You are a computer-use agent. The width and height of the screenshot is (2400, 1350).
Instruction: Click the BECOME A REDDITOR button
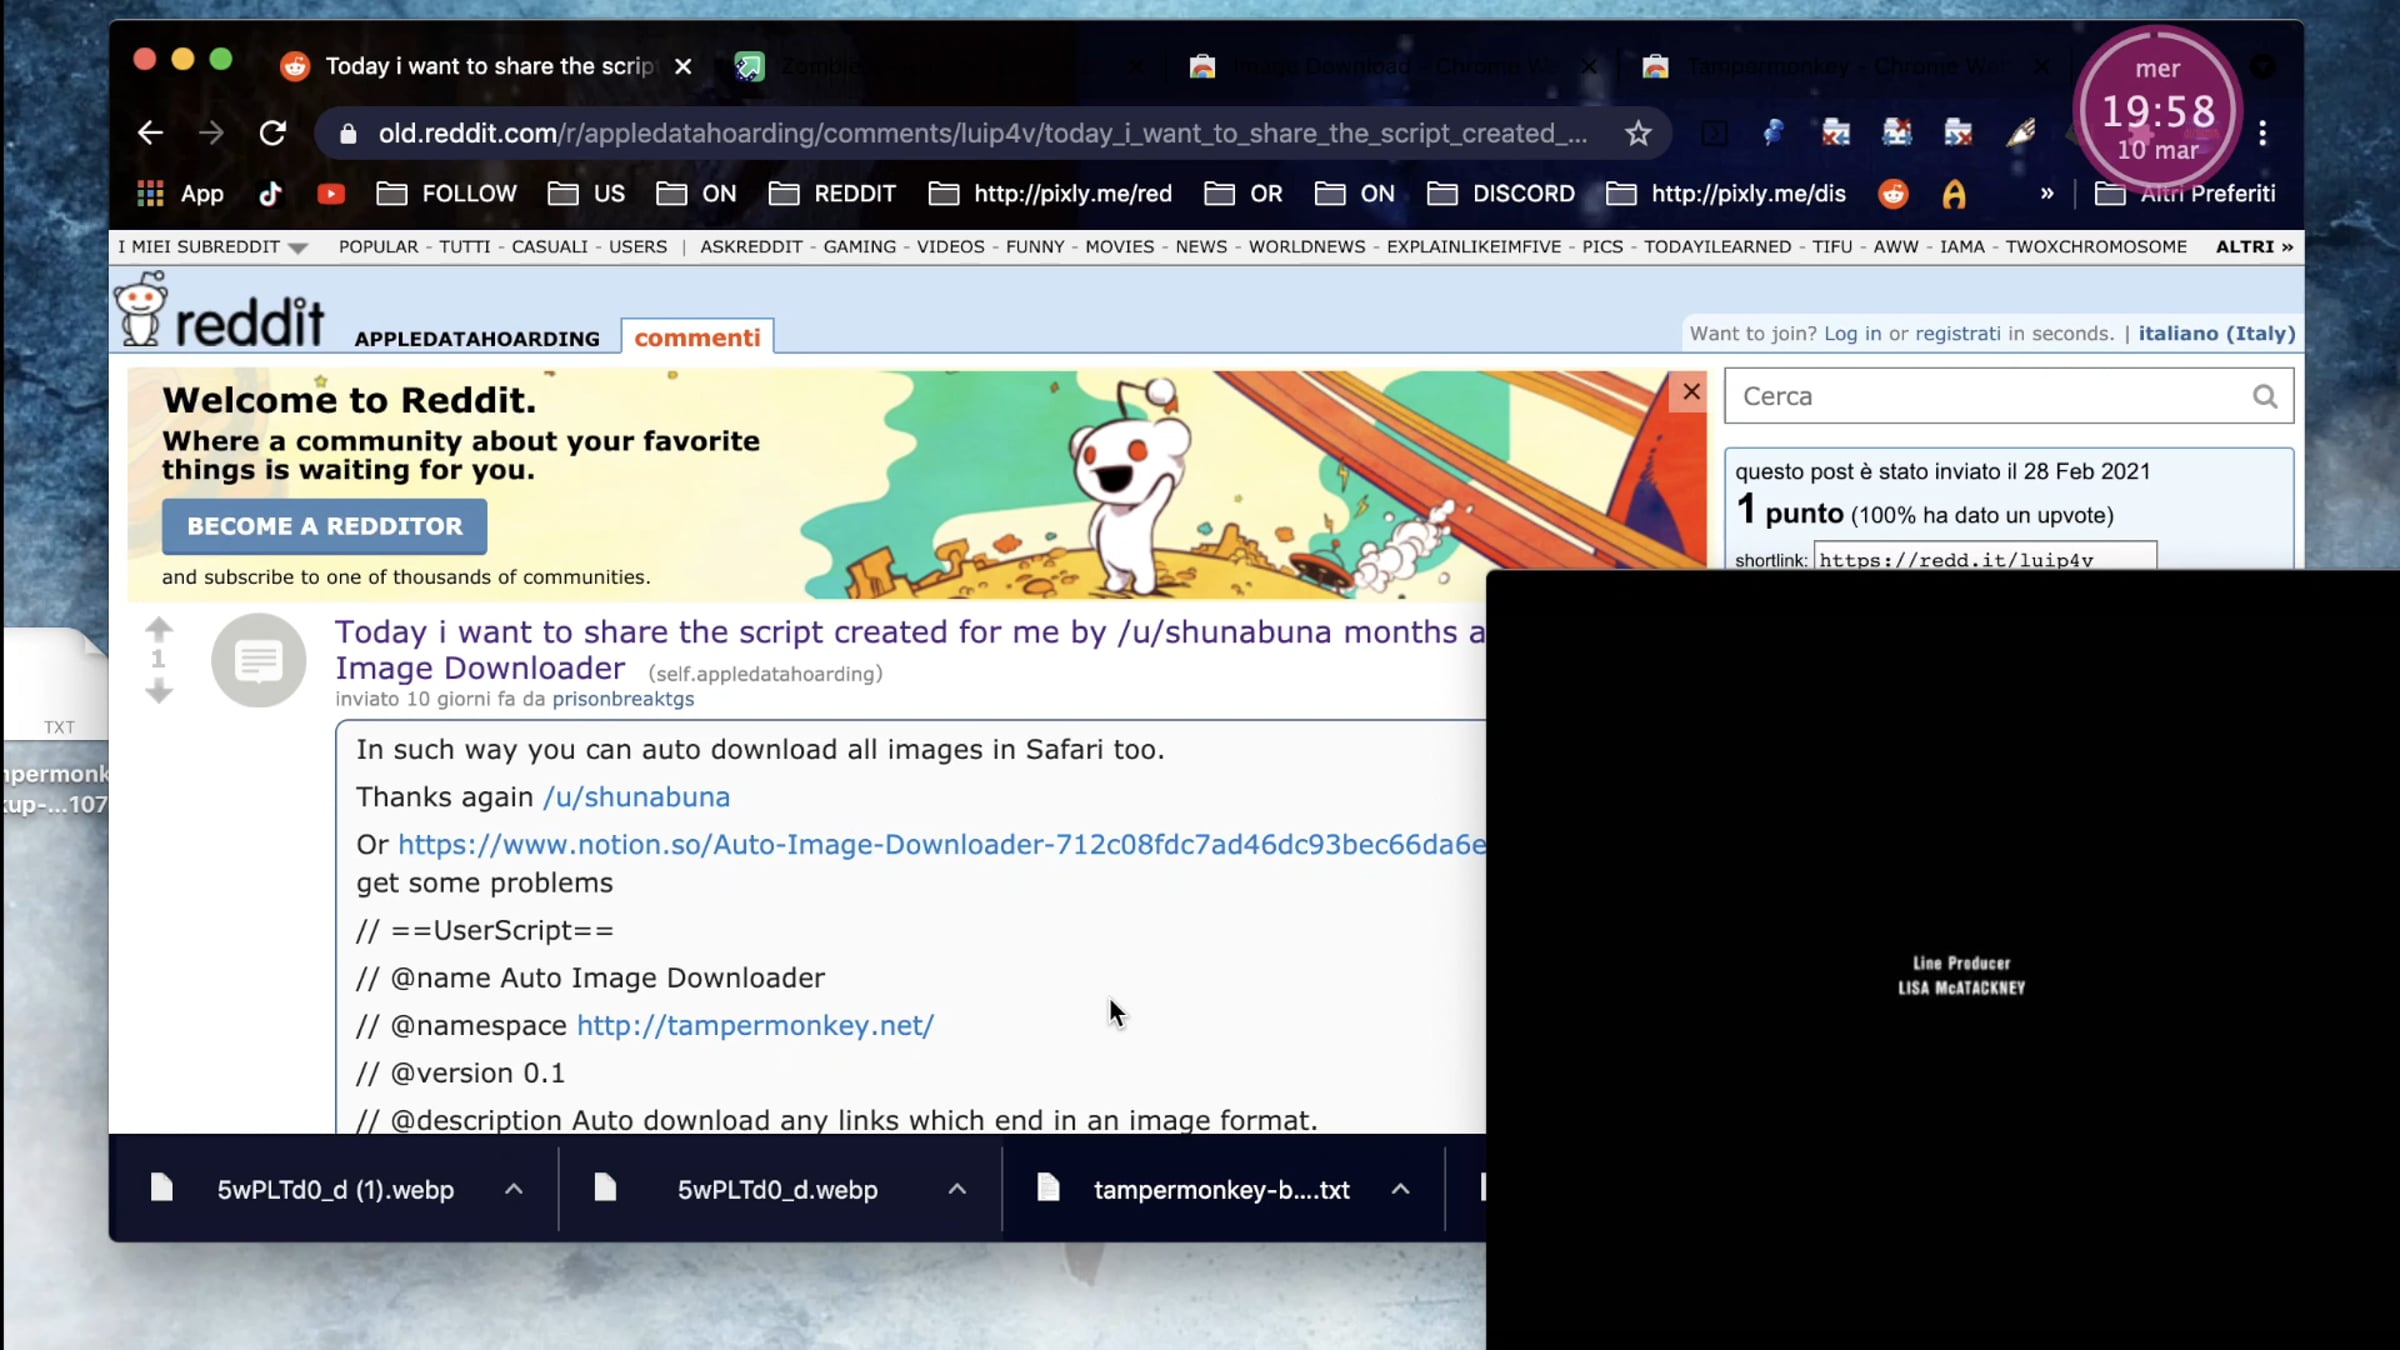(x=324, y=526)
